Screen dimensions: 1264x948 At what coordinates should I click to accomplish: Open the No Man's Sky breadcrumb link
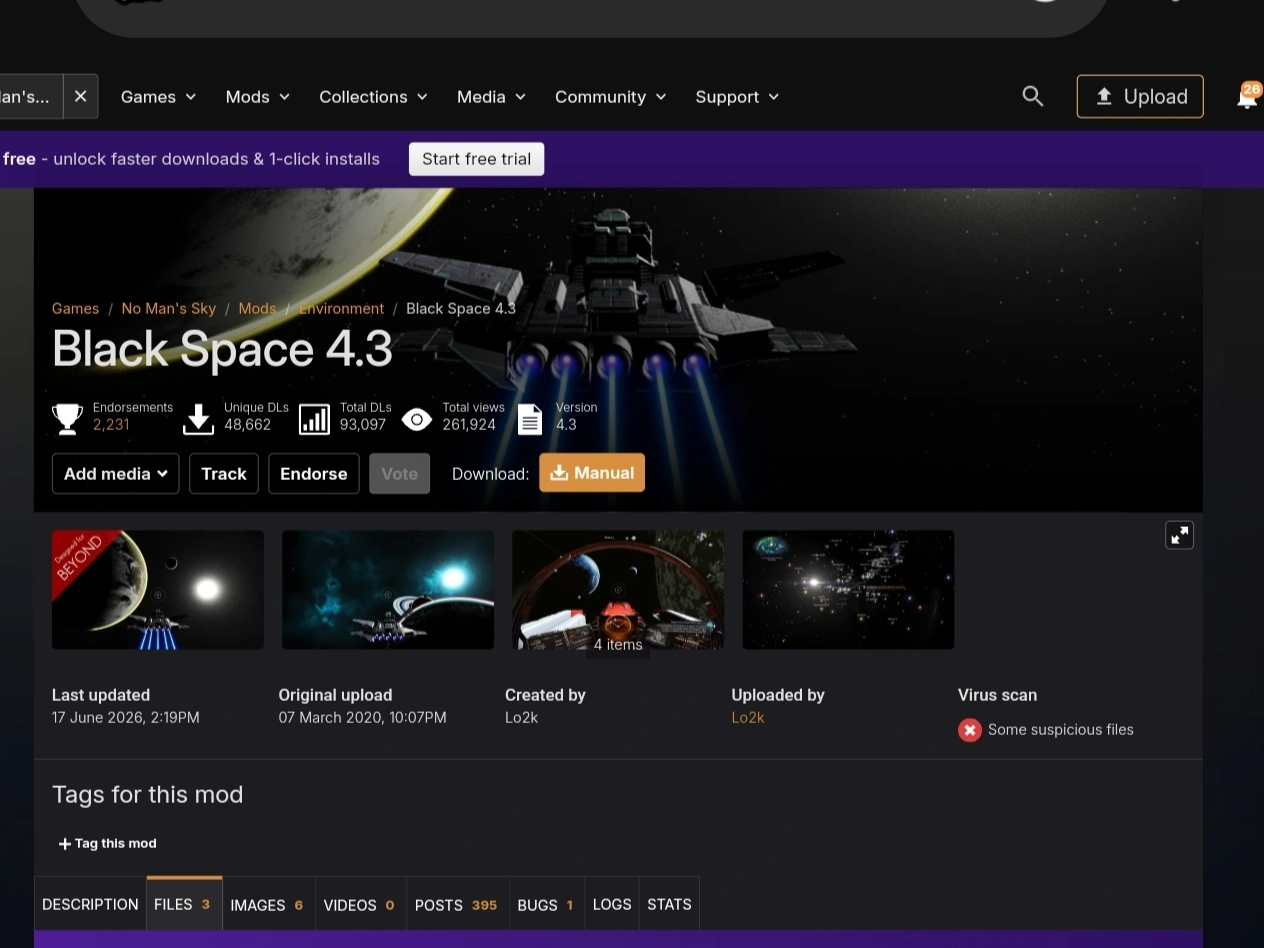pos(168,308)
